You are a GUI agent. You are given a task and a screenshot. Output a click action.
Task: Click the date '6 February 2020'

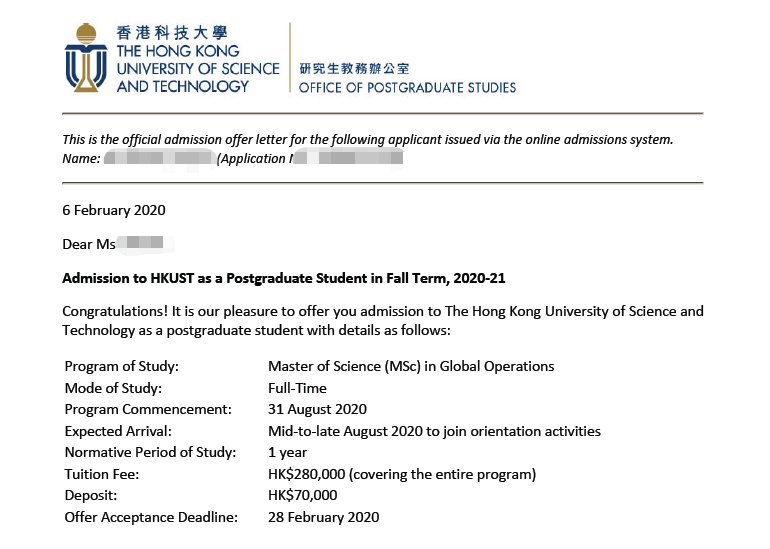(x=114, y=210)
